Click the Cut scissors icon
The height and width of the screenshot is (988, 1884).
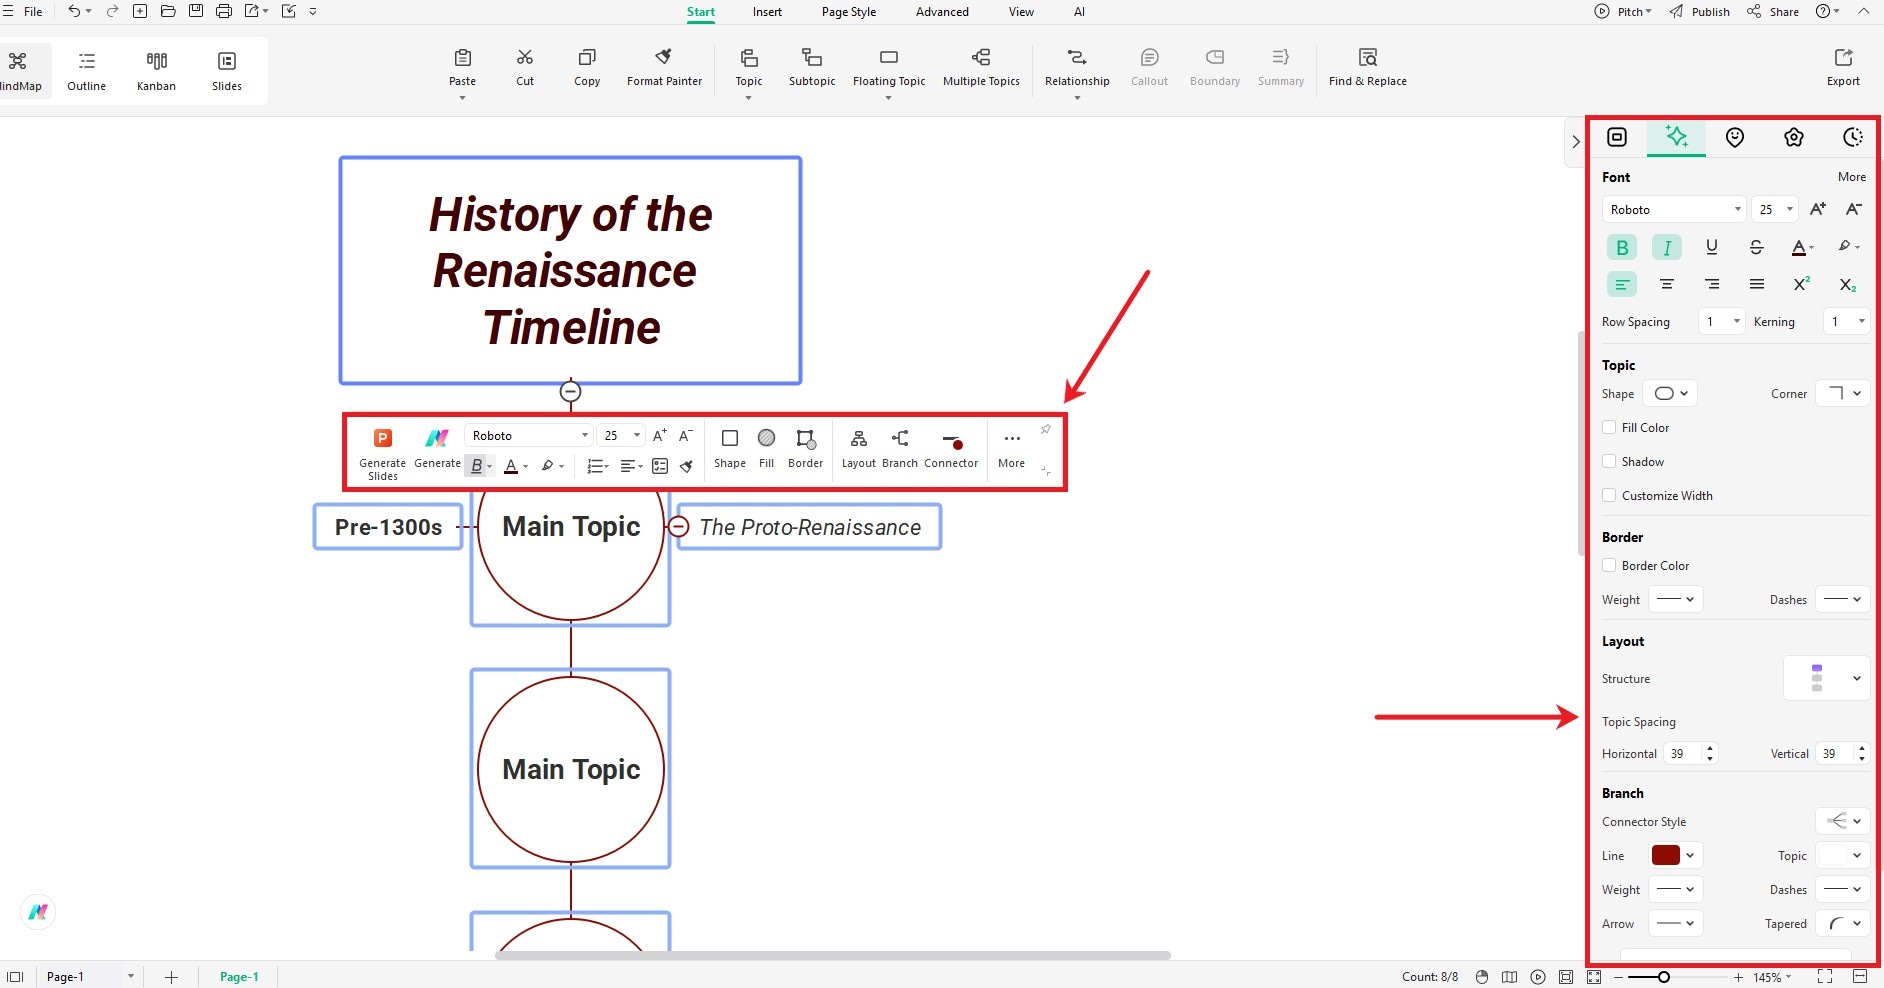pos(525,58)
